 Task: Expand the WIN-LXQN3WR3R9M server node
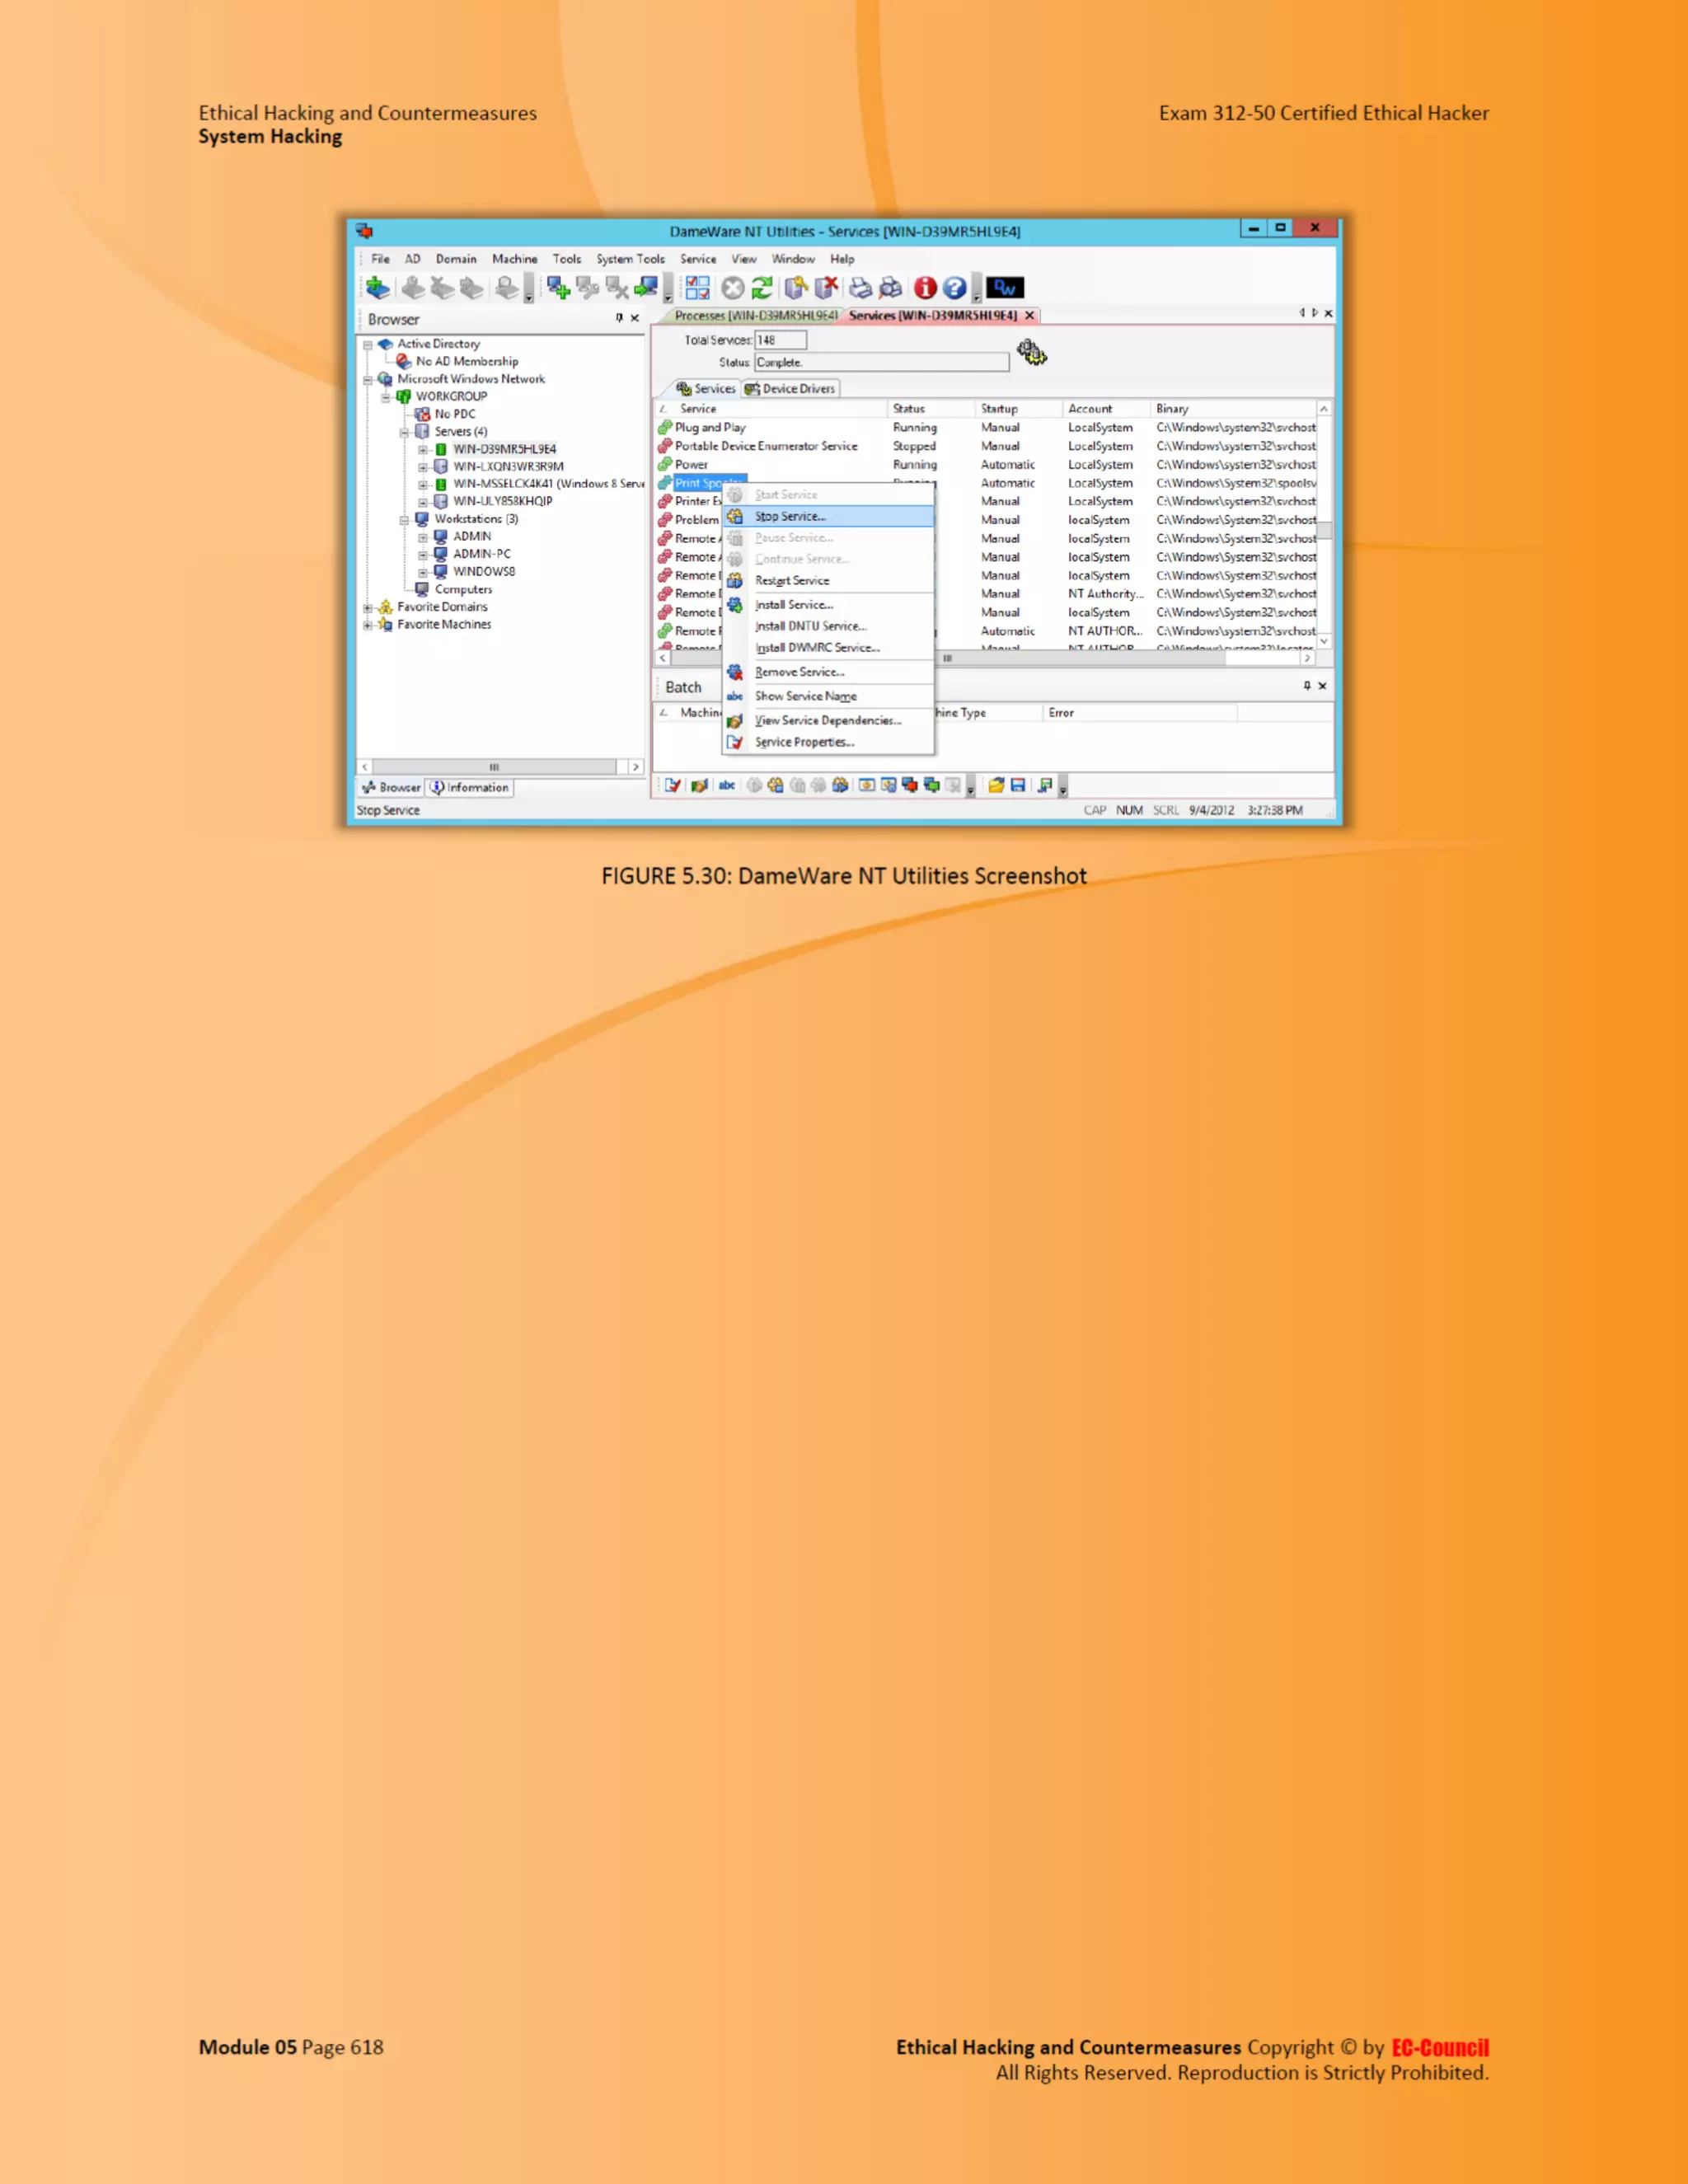[422, 467]
